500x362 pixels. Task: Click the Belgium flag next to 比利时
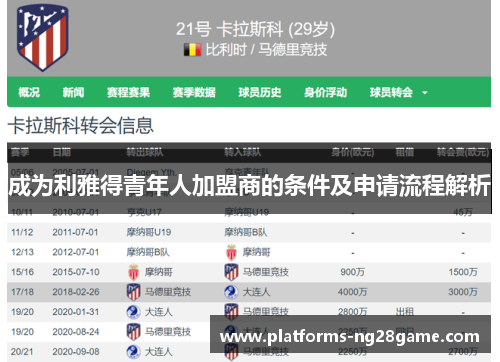tap(192, 50)
